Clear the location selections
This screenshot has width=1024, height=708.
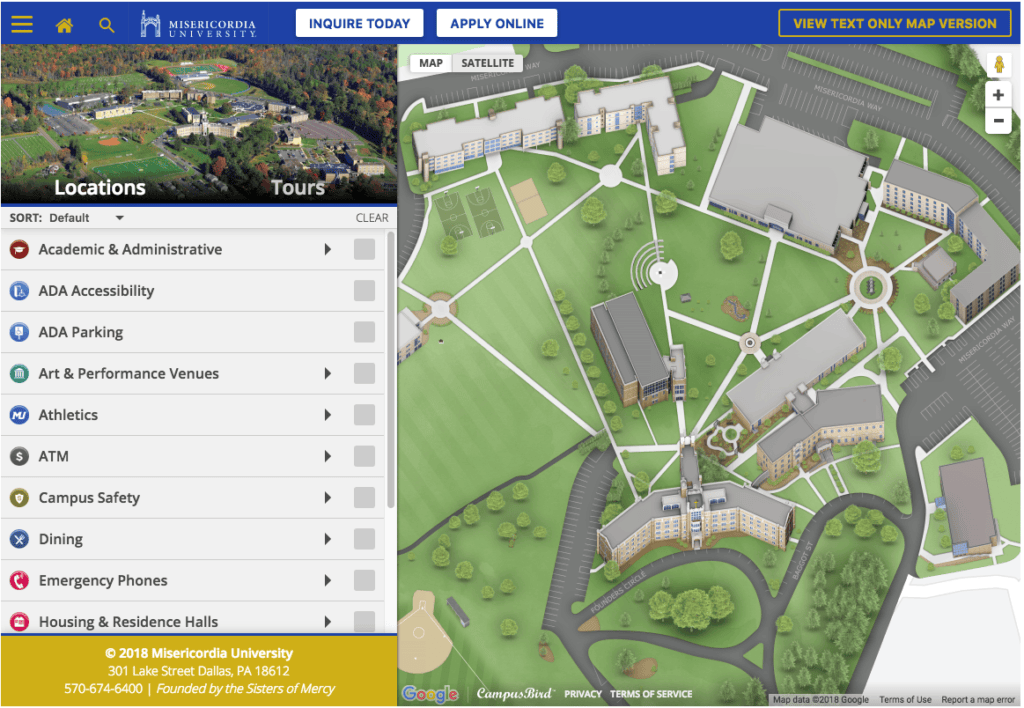[x=372, y=218]
